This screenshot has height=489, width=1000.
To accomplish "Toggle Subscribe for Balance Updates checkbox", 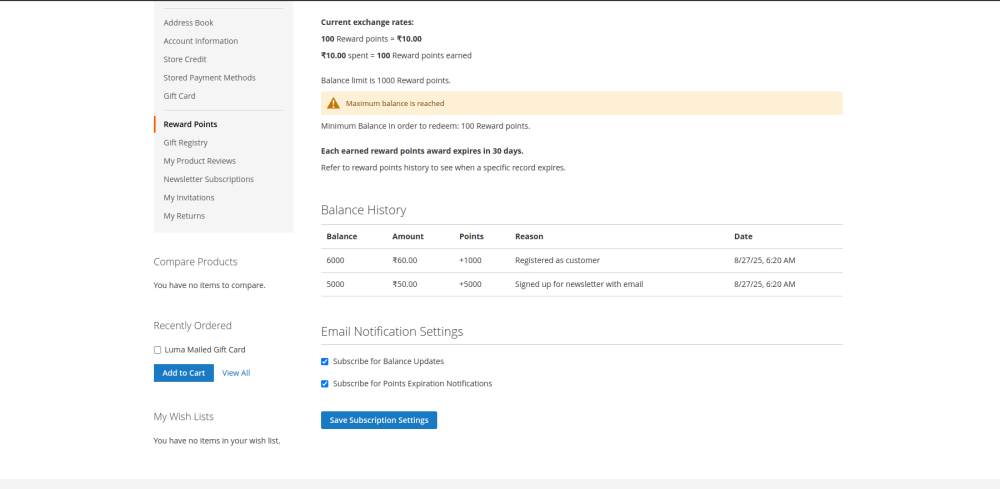I will coord(325,361).
